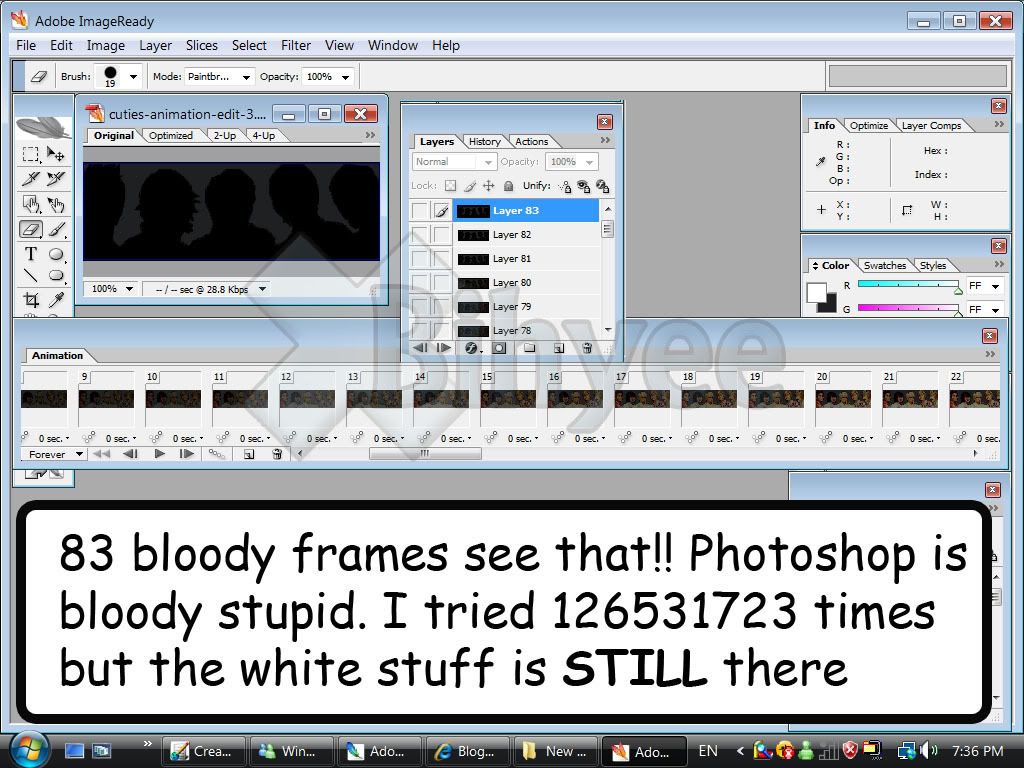
Task: Toggle lock transparent pixels
Action: point(451,186)
